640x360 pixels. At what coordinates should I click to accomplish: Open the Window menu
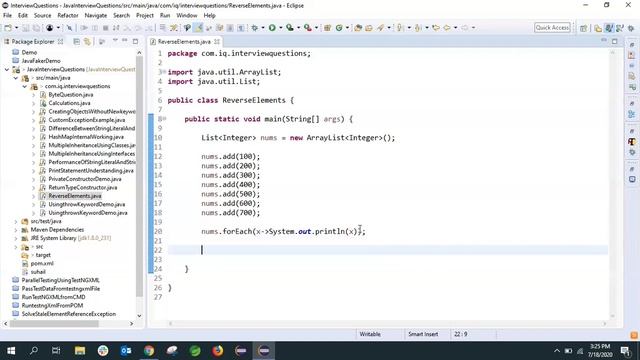(x=187, y=16)
